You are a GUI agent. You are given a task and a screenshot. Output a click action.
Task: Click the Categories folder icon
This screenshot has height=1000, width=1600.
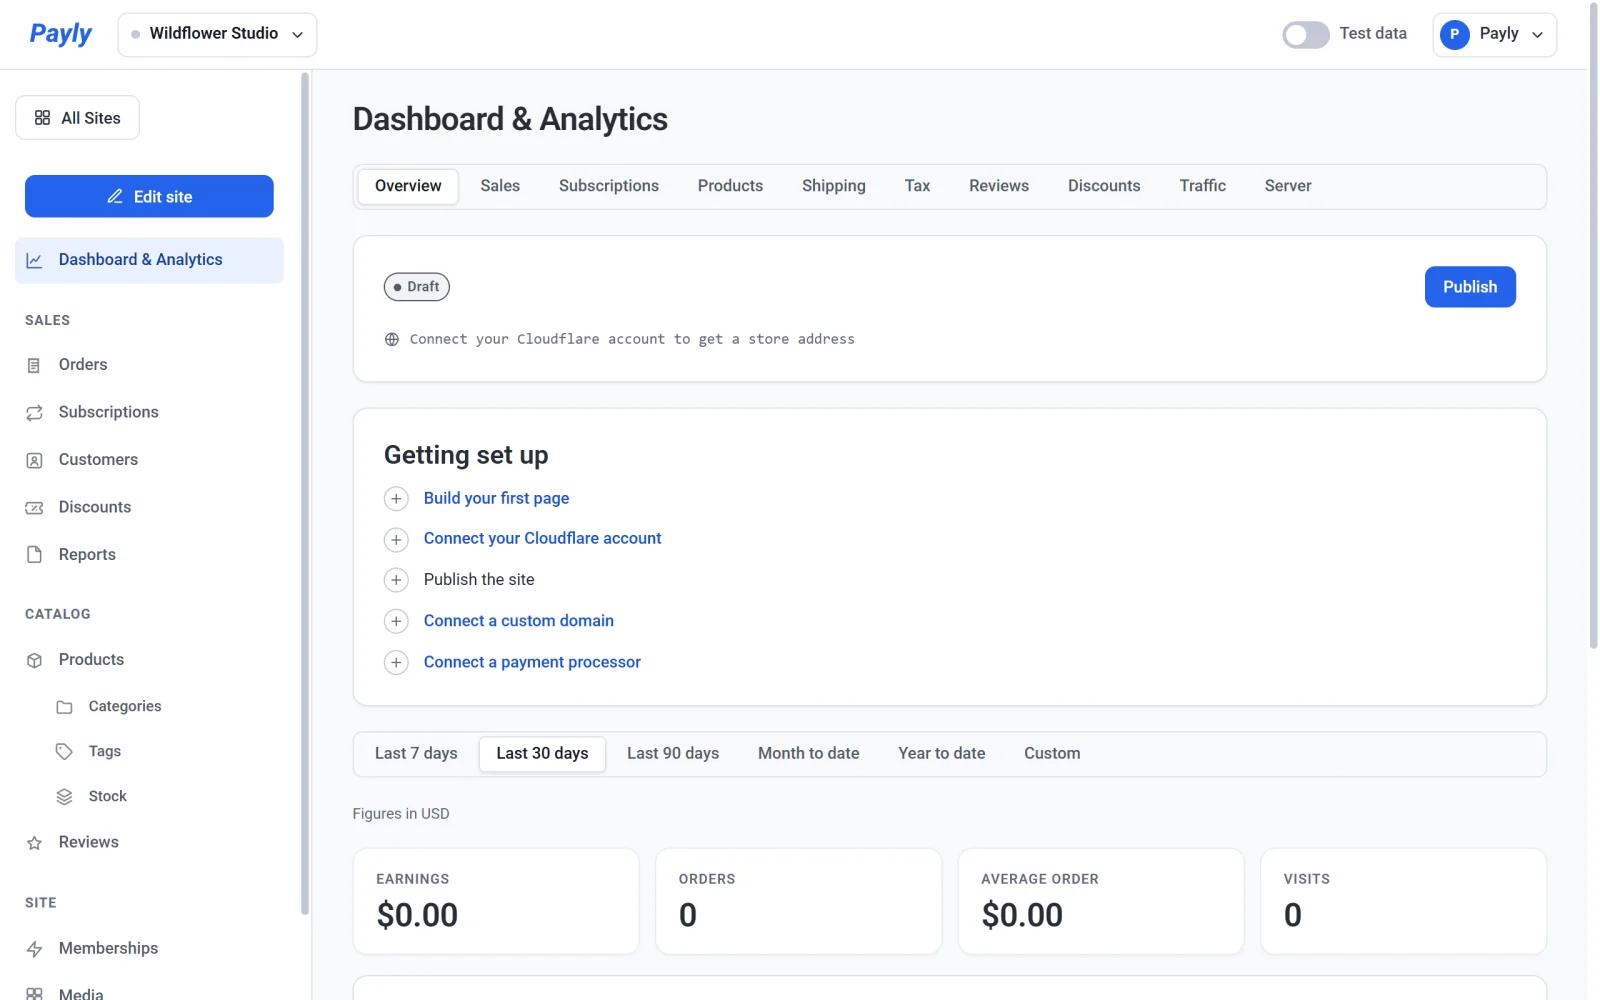click(x=64, y=707)
